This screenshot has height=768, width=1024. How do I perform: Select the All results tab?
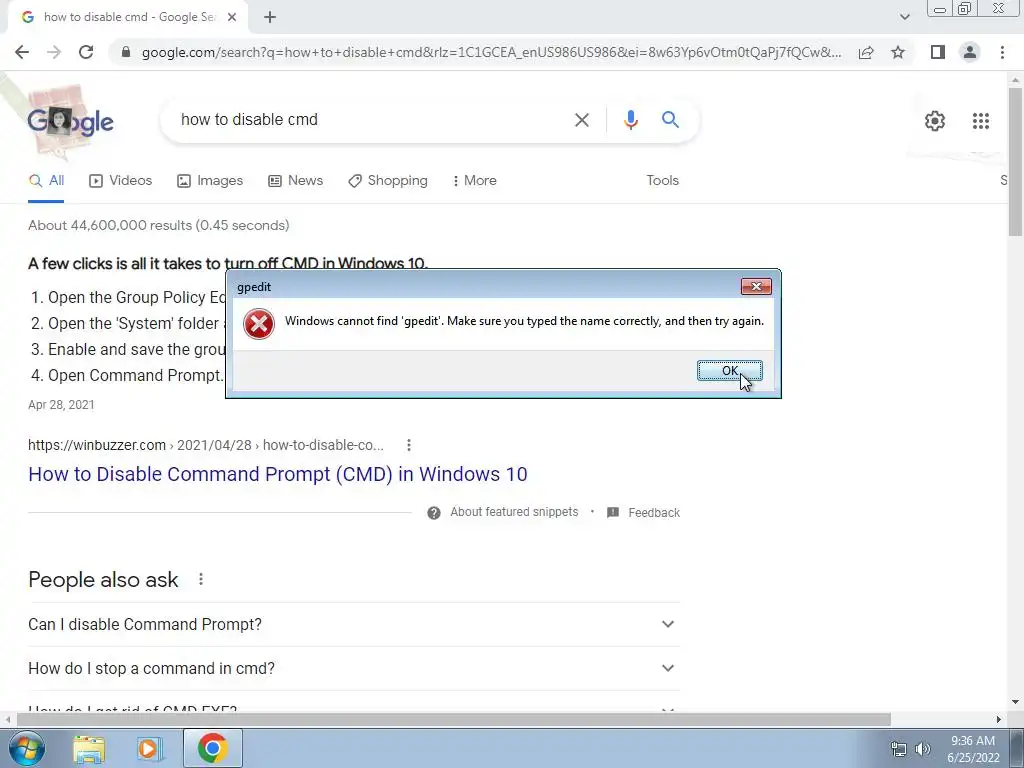point(46,181)
